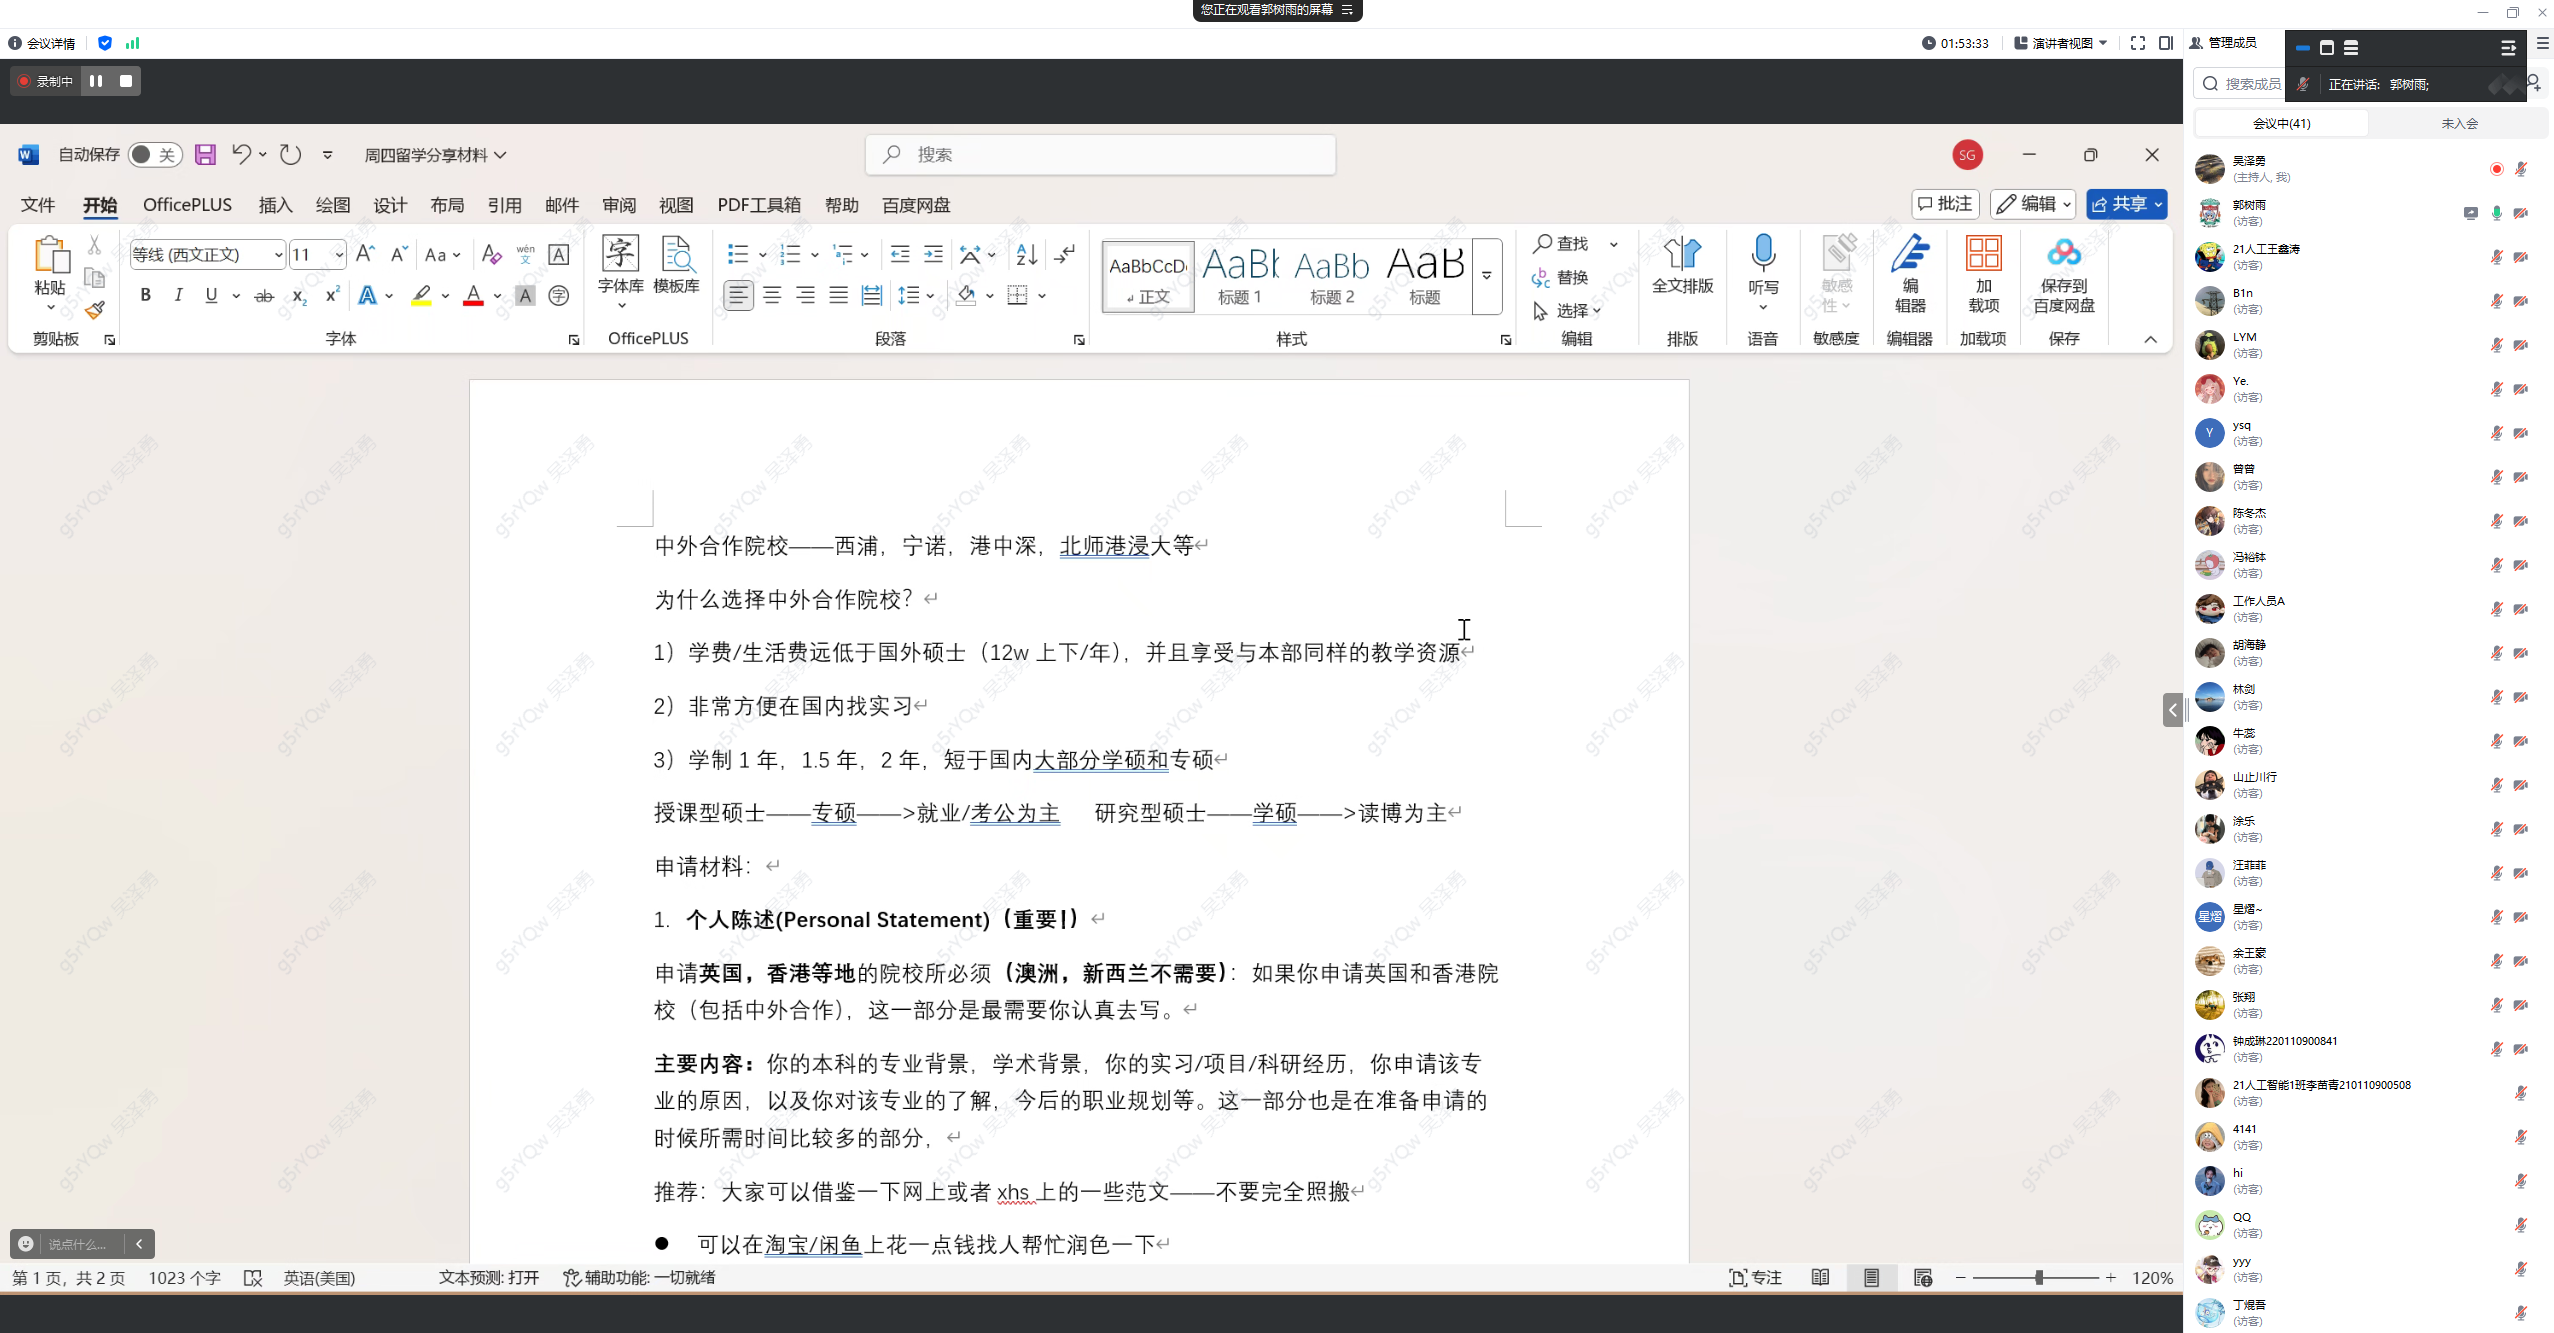The width and height of the screenshot is (2554, 1333).
Task: Open the font name dropdown
Action: click(x=278, y=255)
